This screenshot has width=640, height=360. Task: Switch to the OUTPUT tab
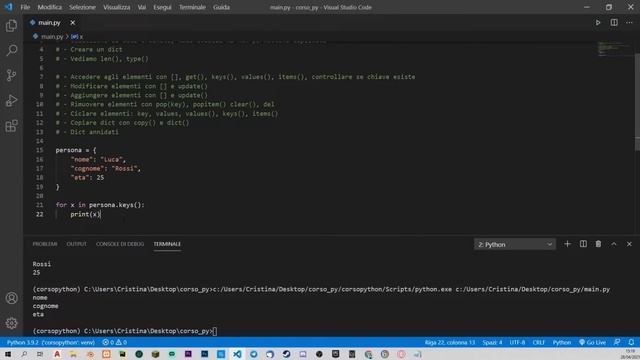click(x=77, y=244)
